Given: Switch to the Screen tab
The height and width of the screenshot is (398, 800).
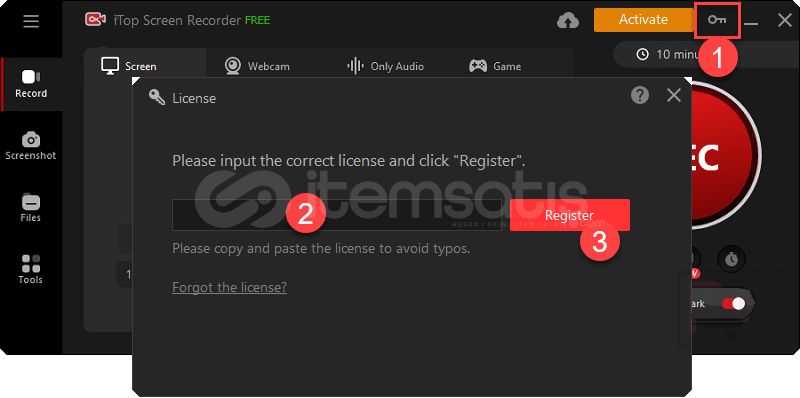Looking at the screenshot, I should (x=129, y=66).
